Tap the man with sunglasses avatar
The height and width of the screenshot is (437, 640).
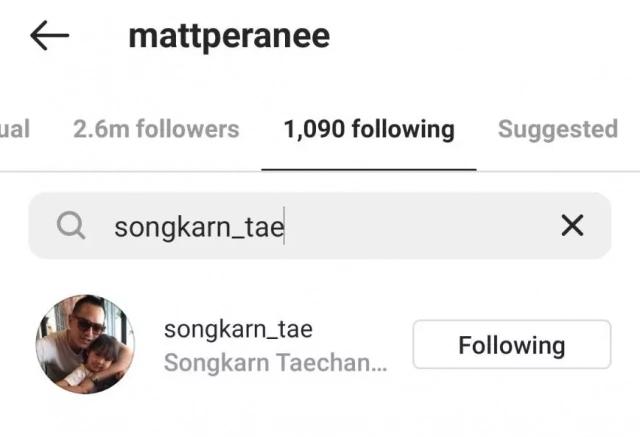[85, 344]
